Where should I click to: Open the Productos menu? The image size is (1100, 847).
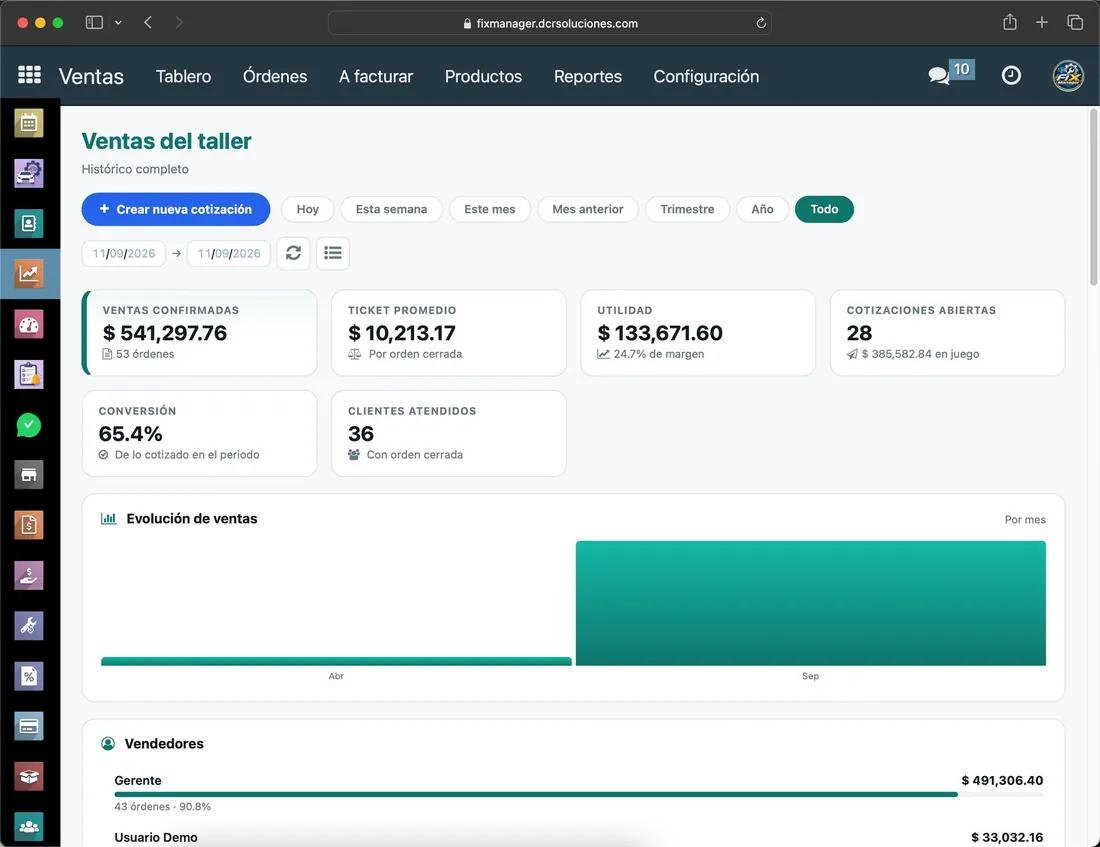(x=483, y=76)
